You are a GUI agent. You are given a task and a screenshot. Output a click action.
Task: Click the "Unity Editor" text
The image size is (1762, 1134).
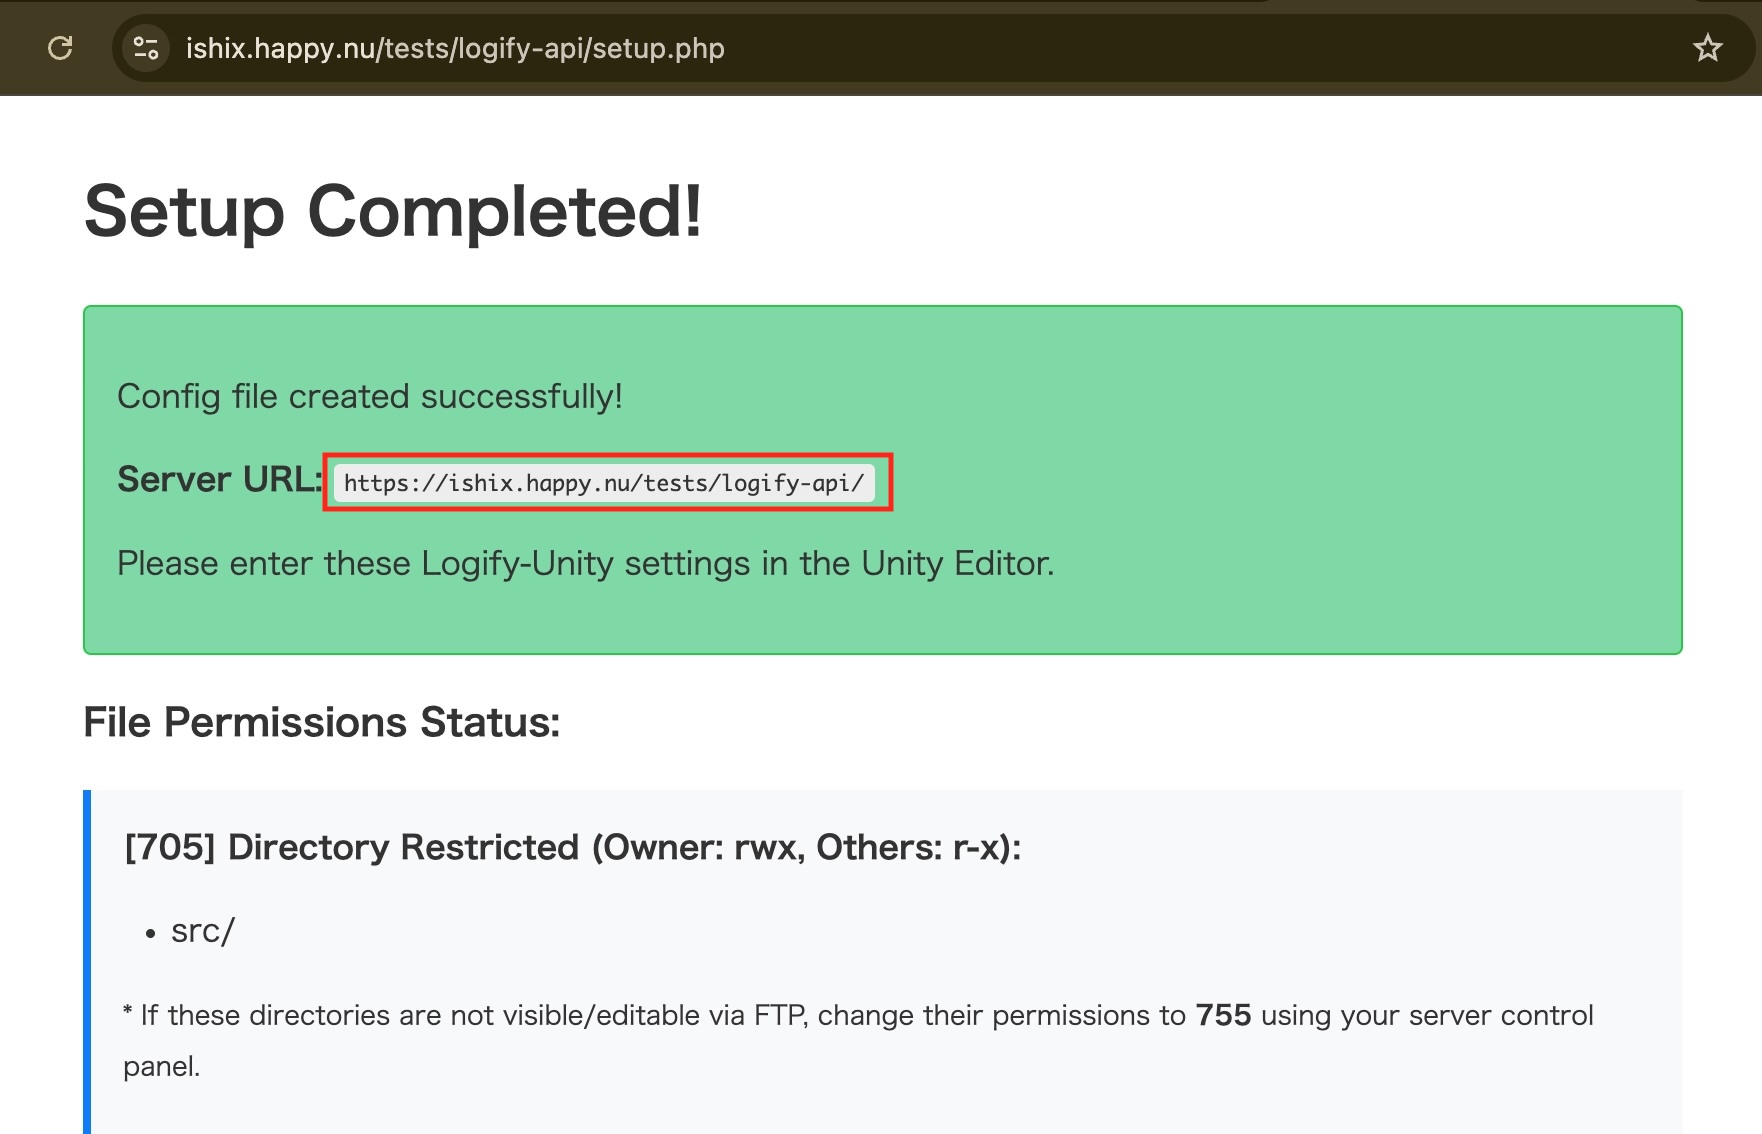(957, 564)
